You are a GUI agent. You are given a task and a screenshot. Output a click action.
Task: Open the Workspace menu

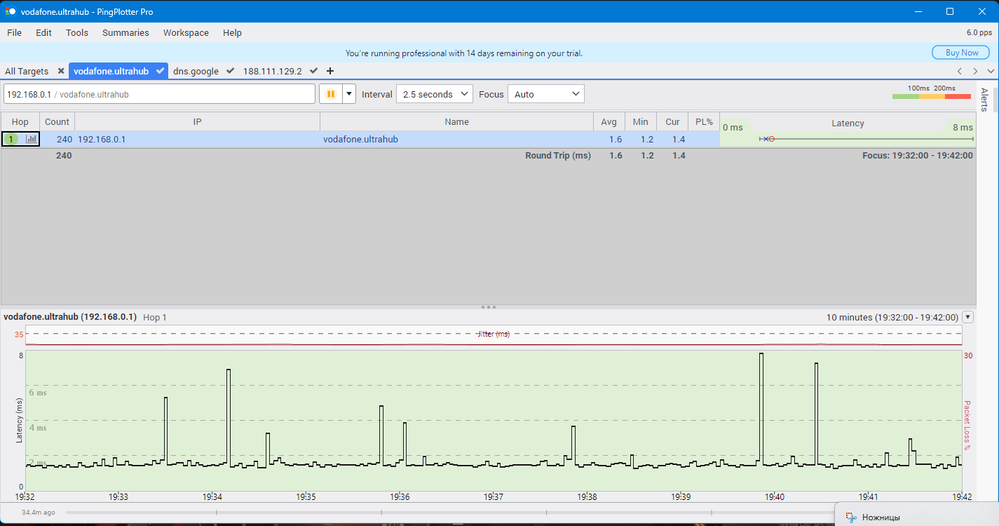click(x=185, y=32)
